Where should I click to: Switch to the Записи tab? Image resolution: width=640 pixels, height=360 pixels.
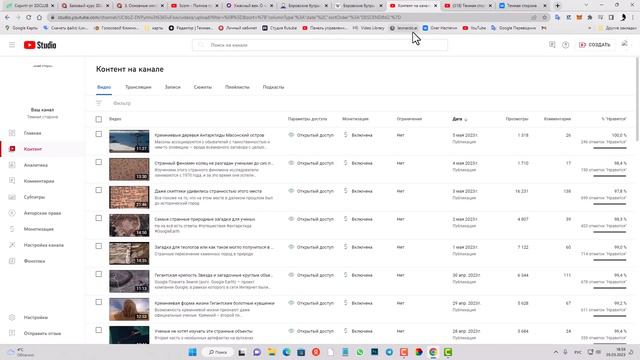(173, 87)
